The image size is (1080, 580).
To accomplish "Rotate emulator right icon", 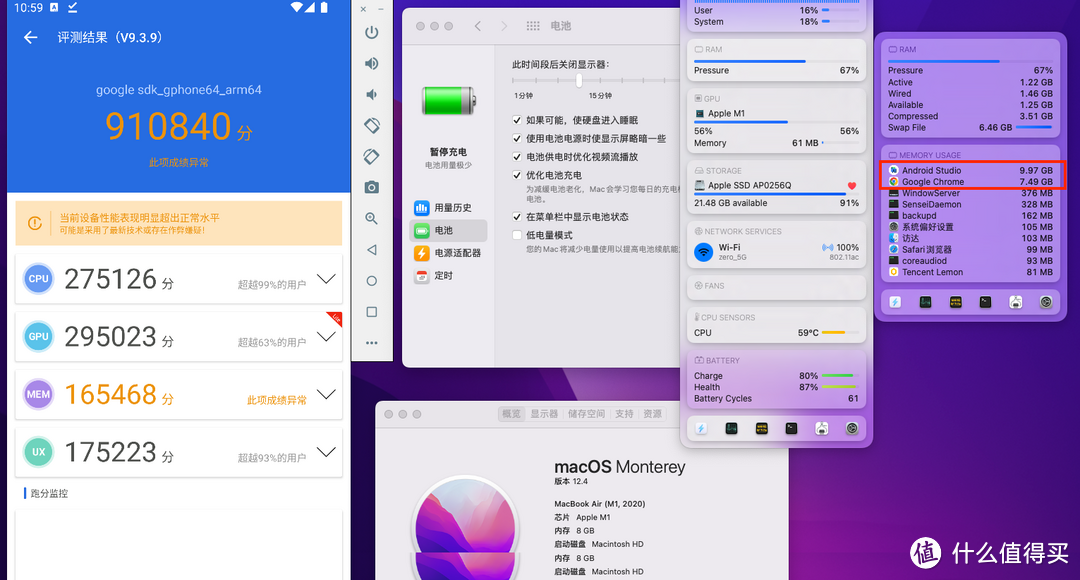I will point(371,156).
